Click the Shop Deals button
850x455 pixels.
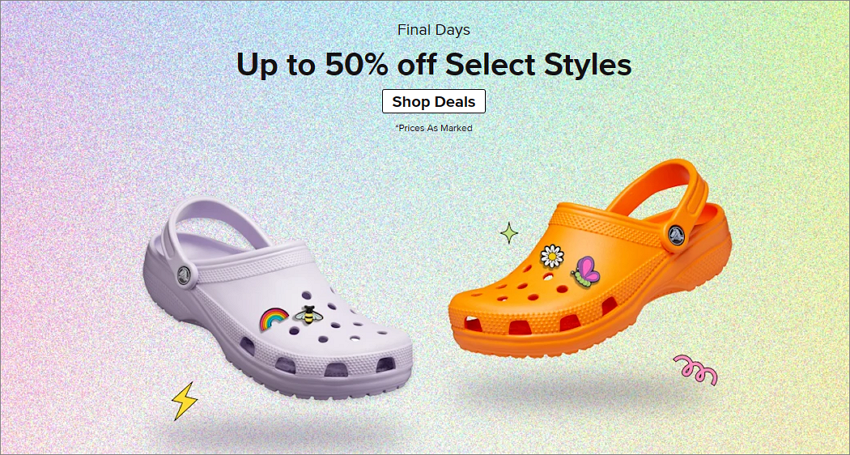coord(434,101)
